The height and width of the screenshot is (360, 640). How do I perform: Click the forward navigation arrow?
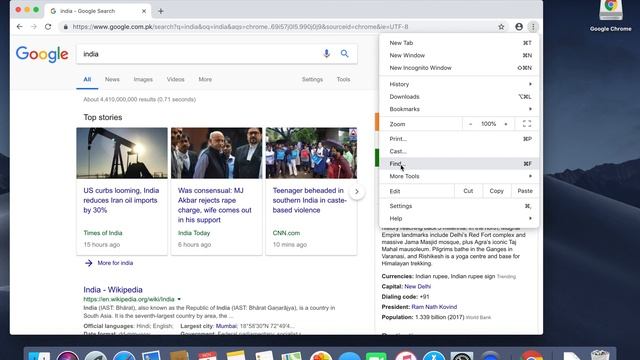[34, 27]
